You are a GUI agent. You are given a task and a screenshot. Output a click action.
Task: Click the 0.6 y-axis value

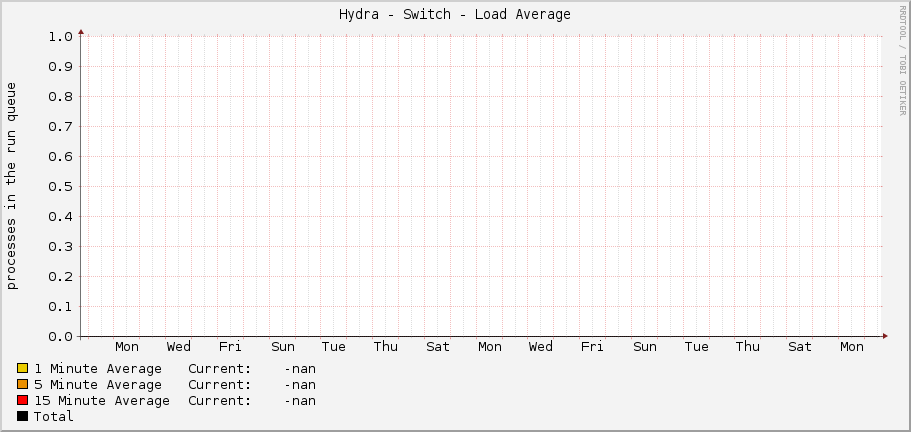coord(60,157)
